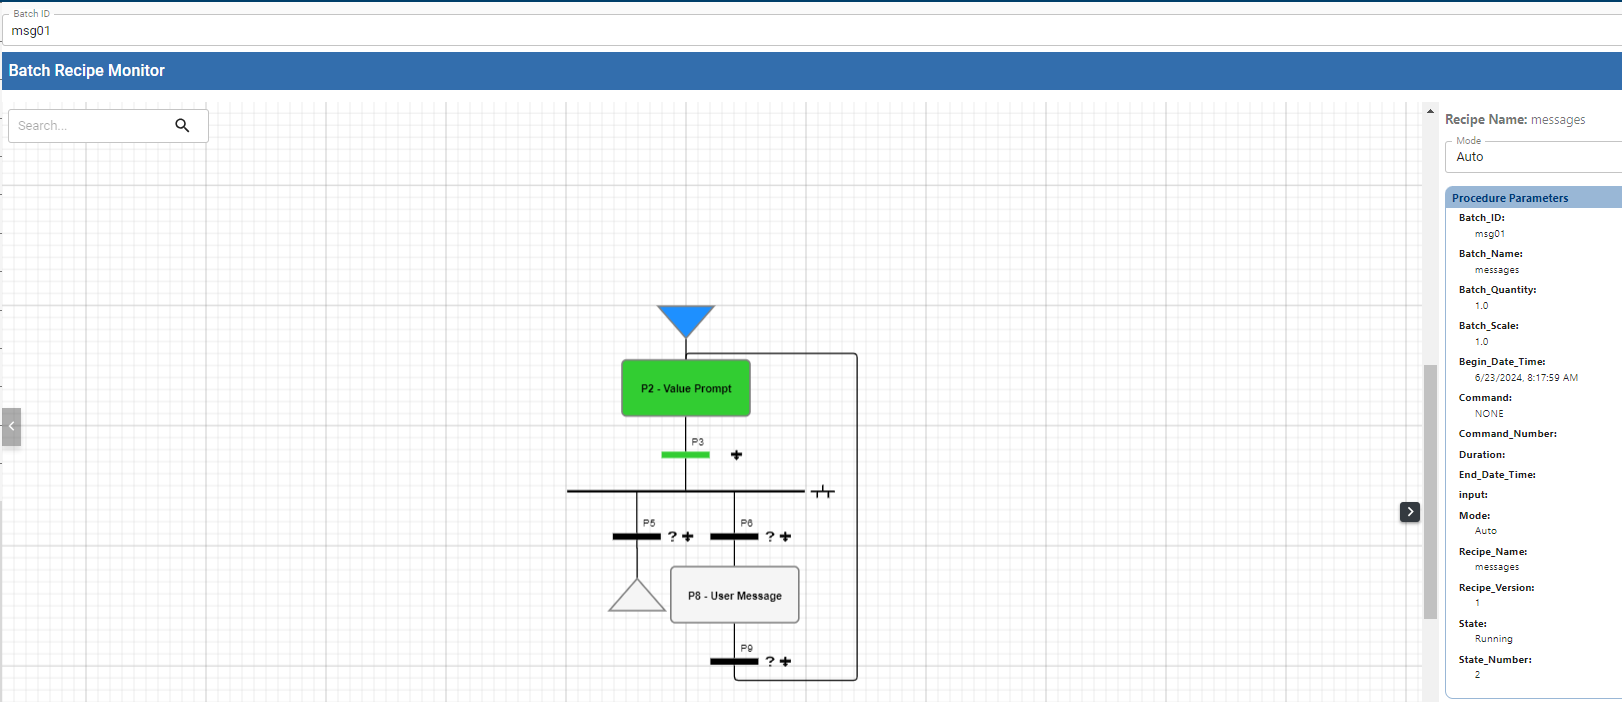Select the P6 transition bar

point(734,537)
